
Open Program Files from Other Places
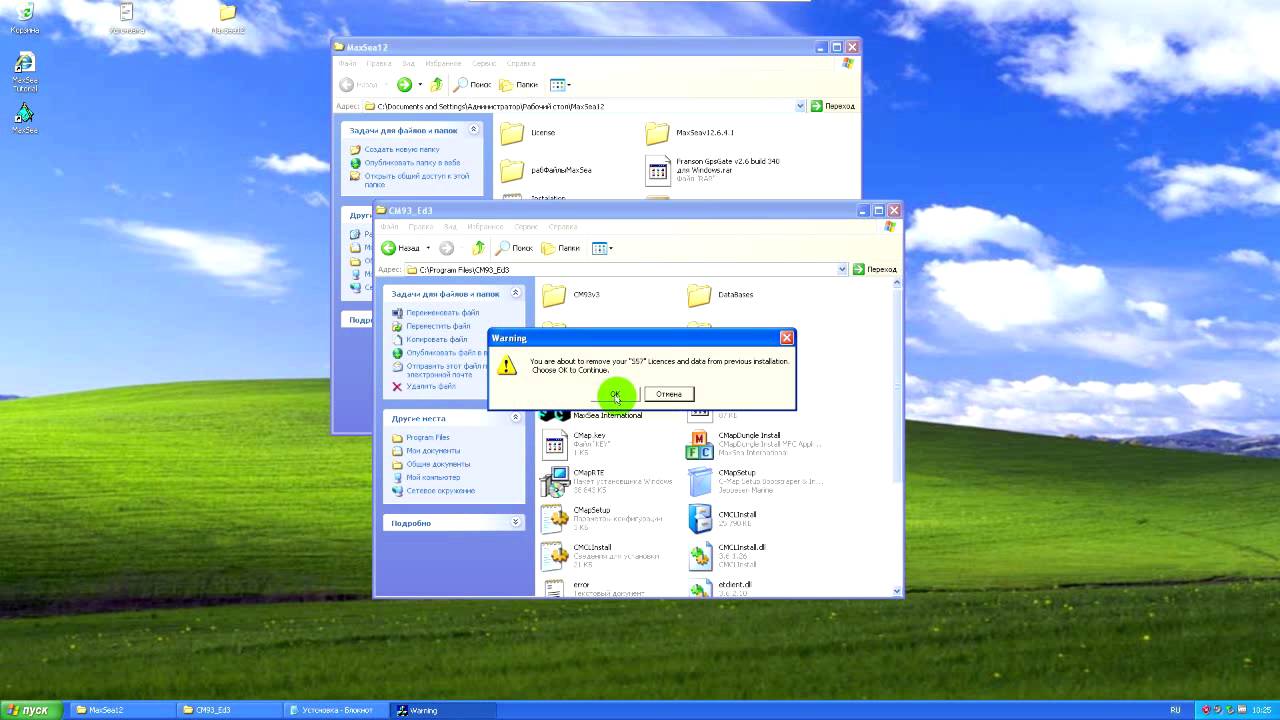[x=428, y=438]
